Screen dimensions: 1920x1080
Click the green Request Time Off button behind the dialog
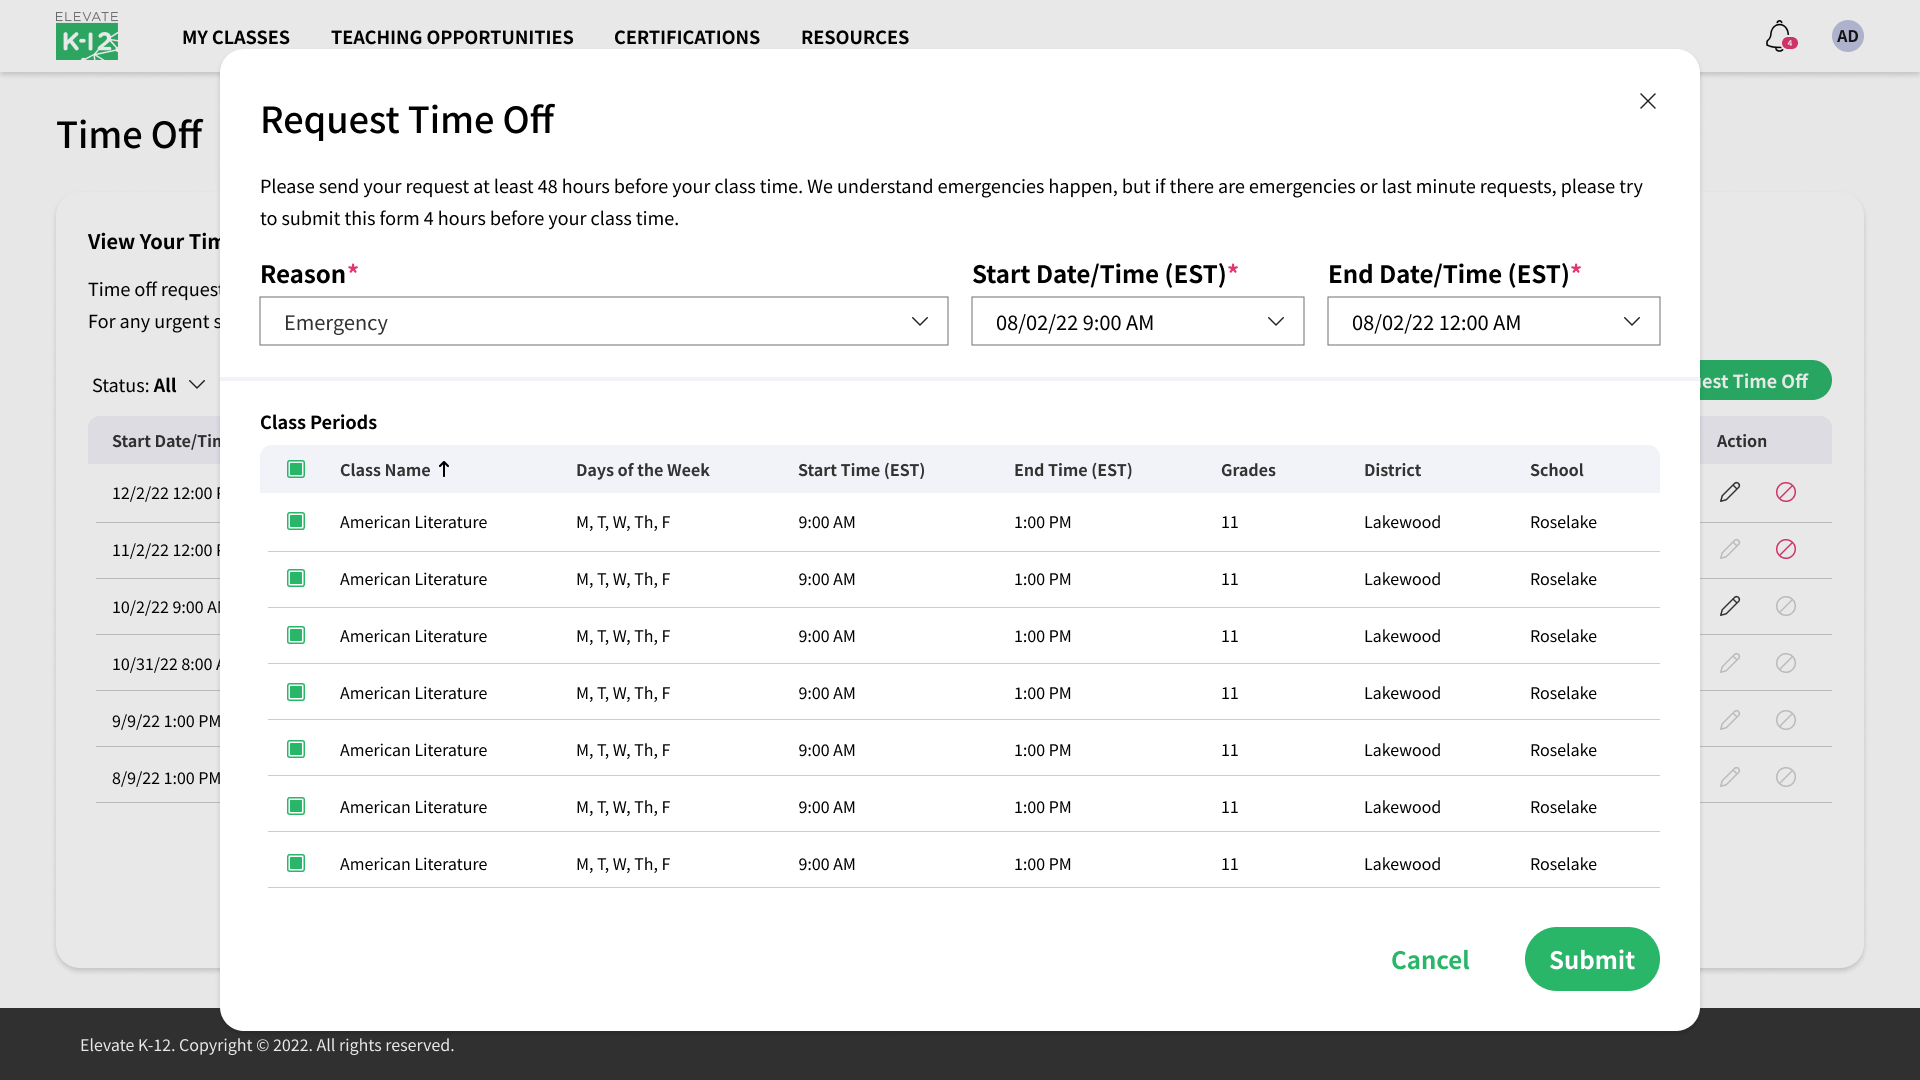[x=1765, y=380]
